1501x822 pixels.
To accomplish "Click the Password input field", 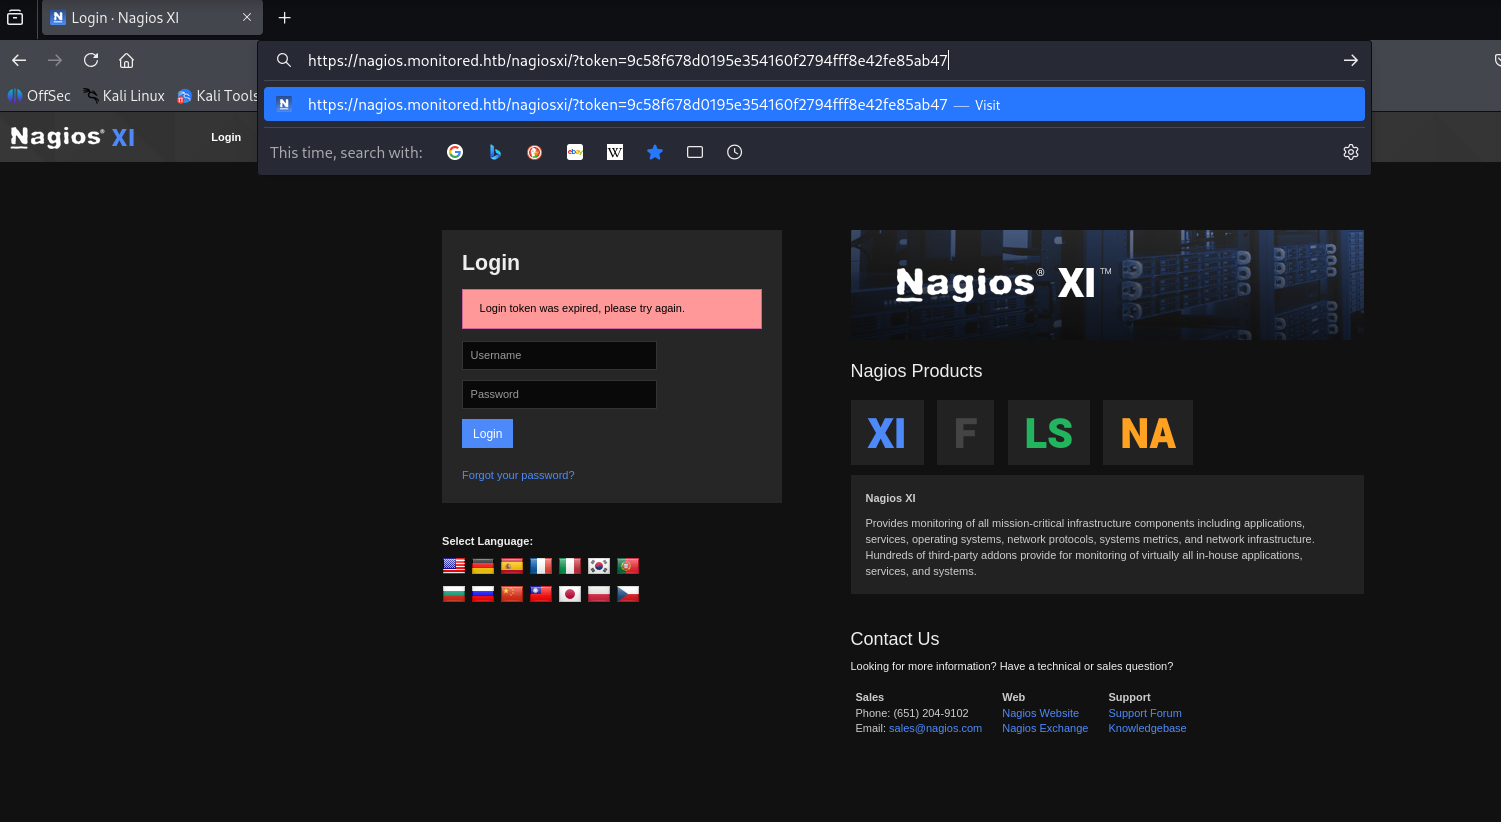I will [x=559, y=394].
